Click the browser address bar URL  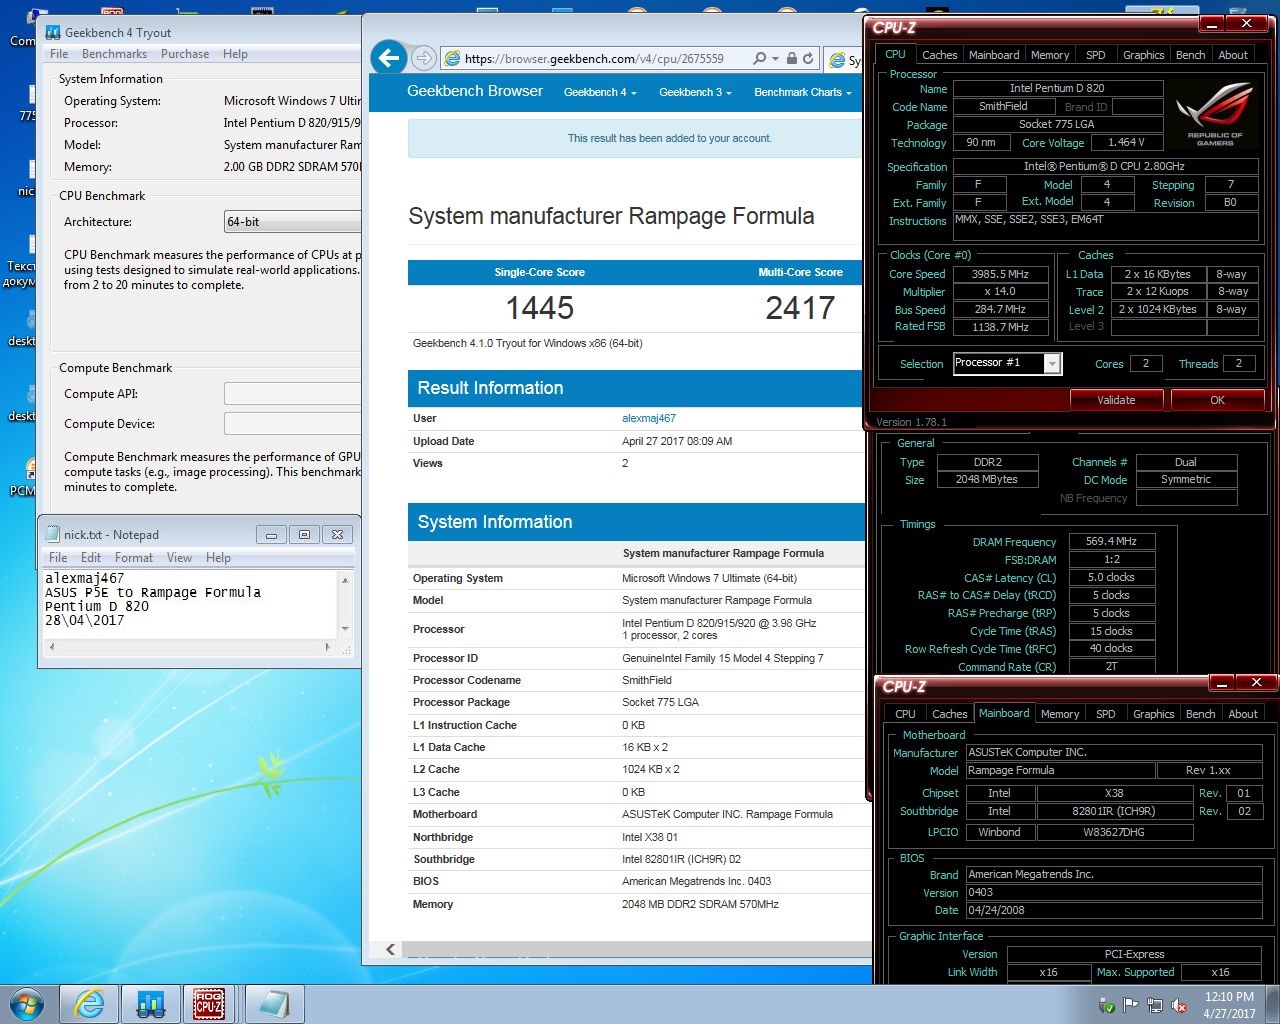[594, 59]
